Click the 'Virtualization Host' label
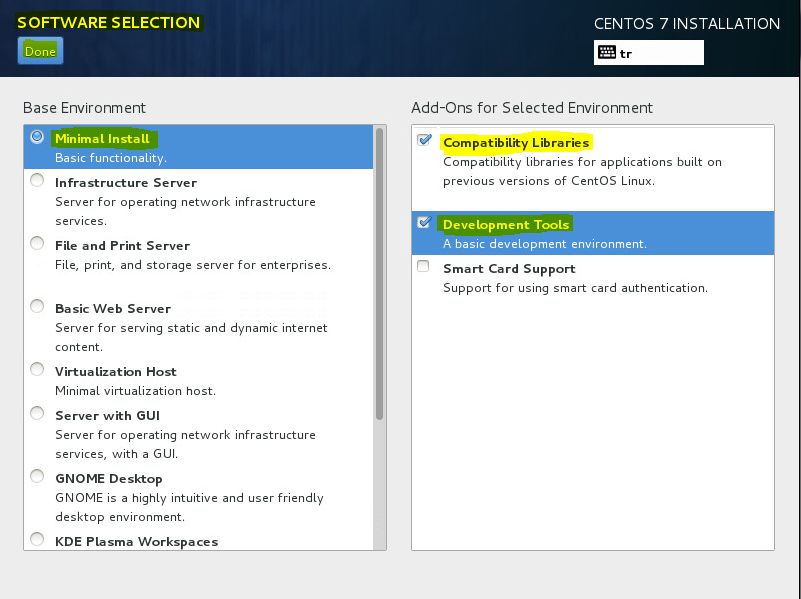801x599 pixels. [x=116, y=372]
